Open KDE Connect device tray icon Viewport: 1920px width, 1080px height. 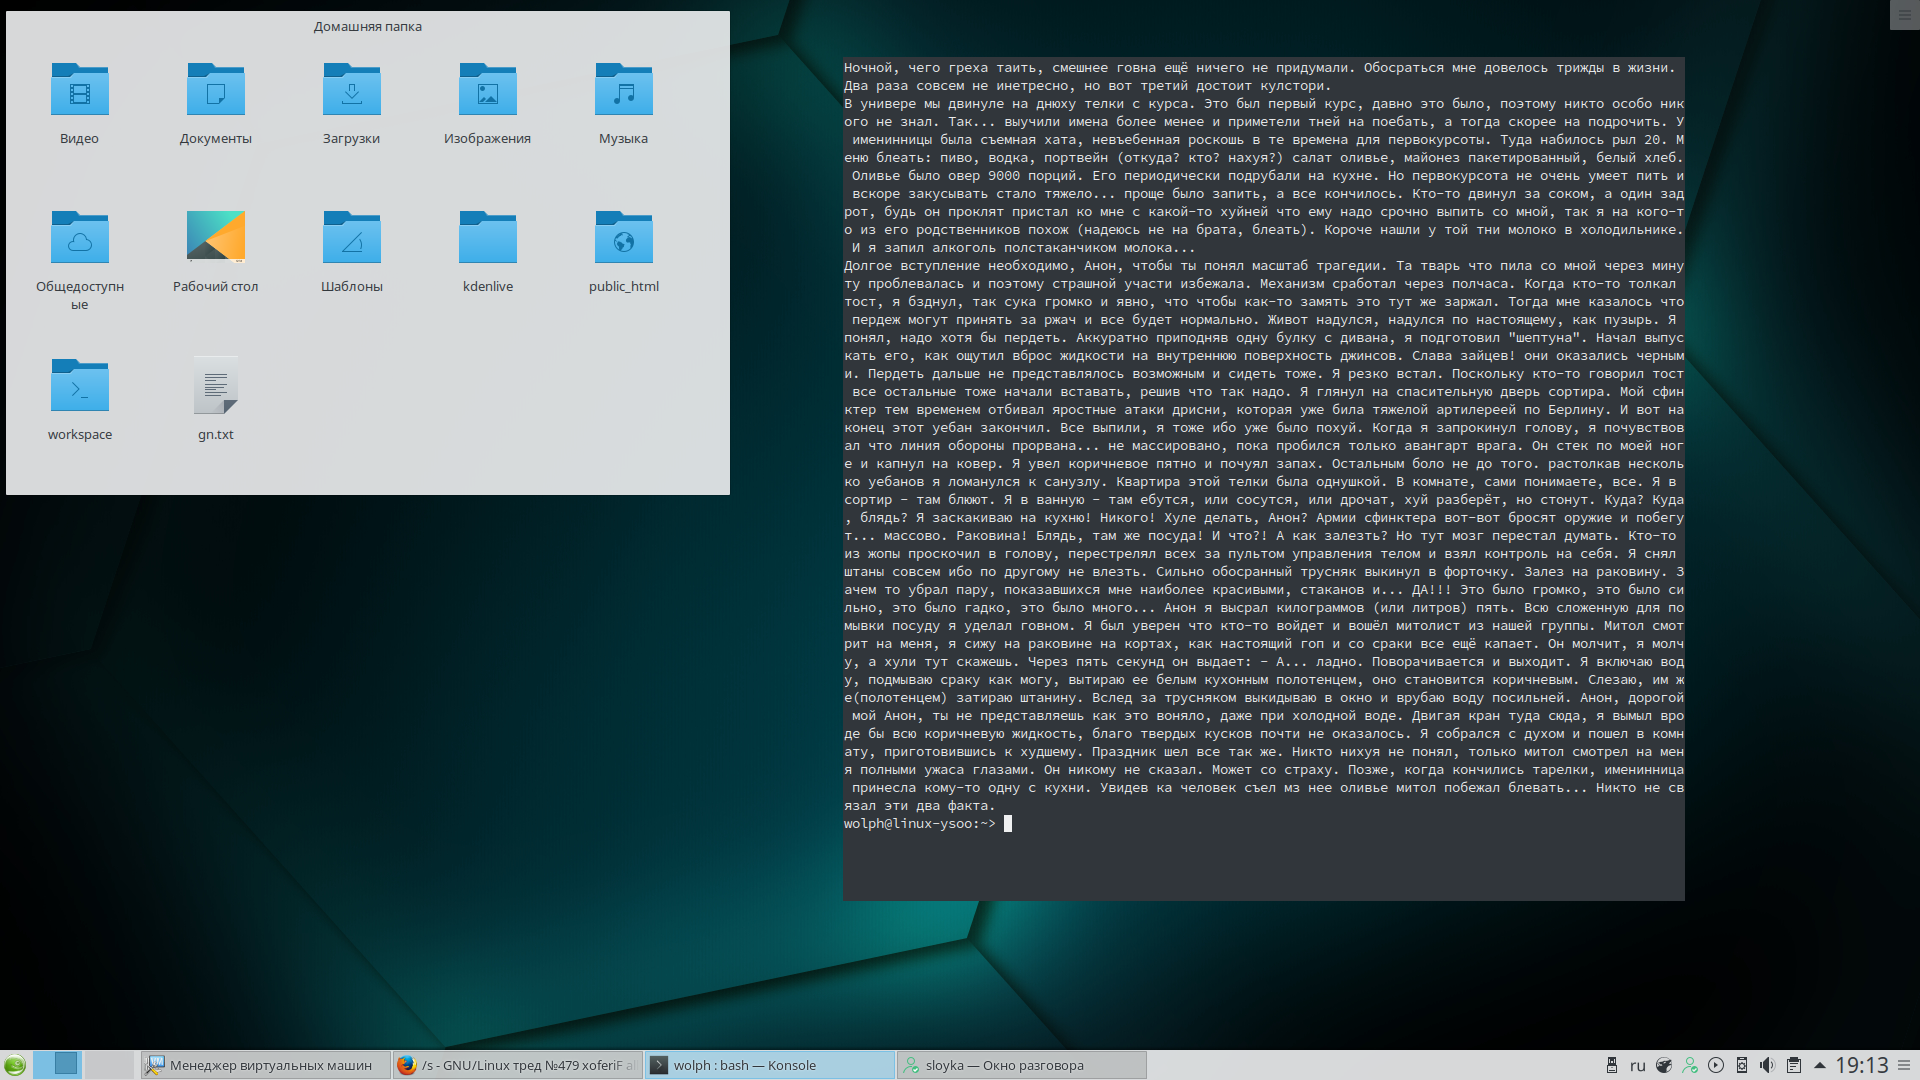1742,1065
